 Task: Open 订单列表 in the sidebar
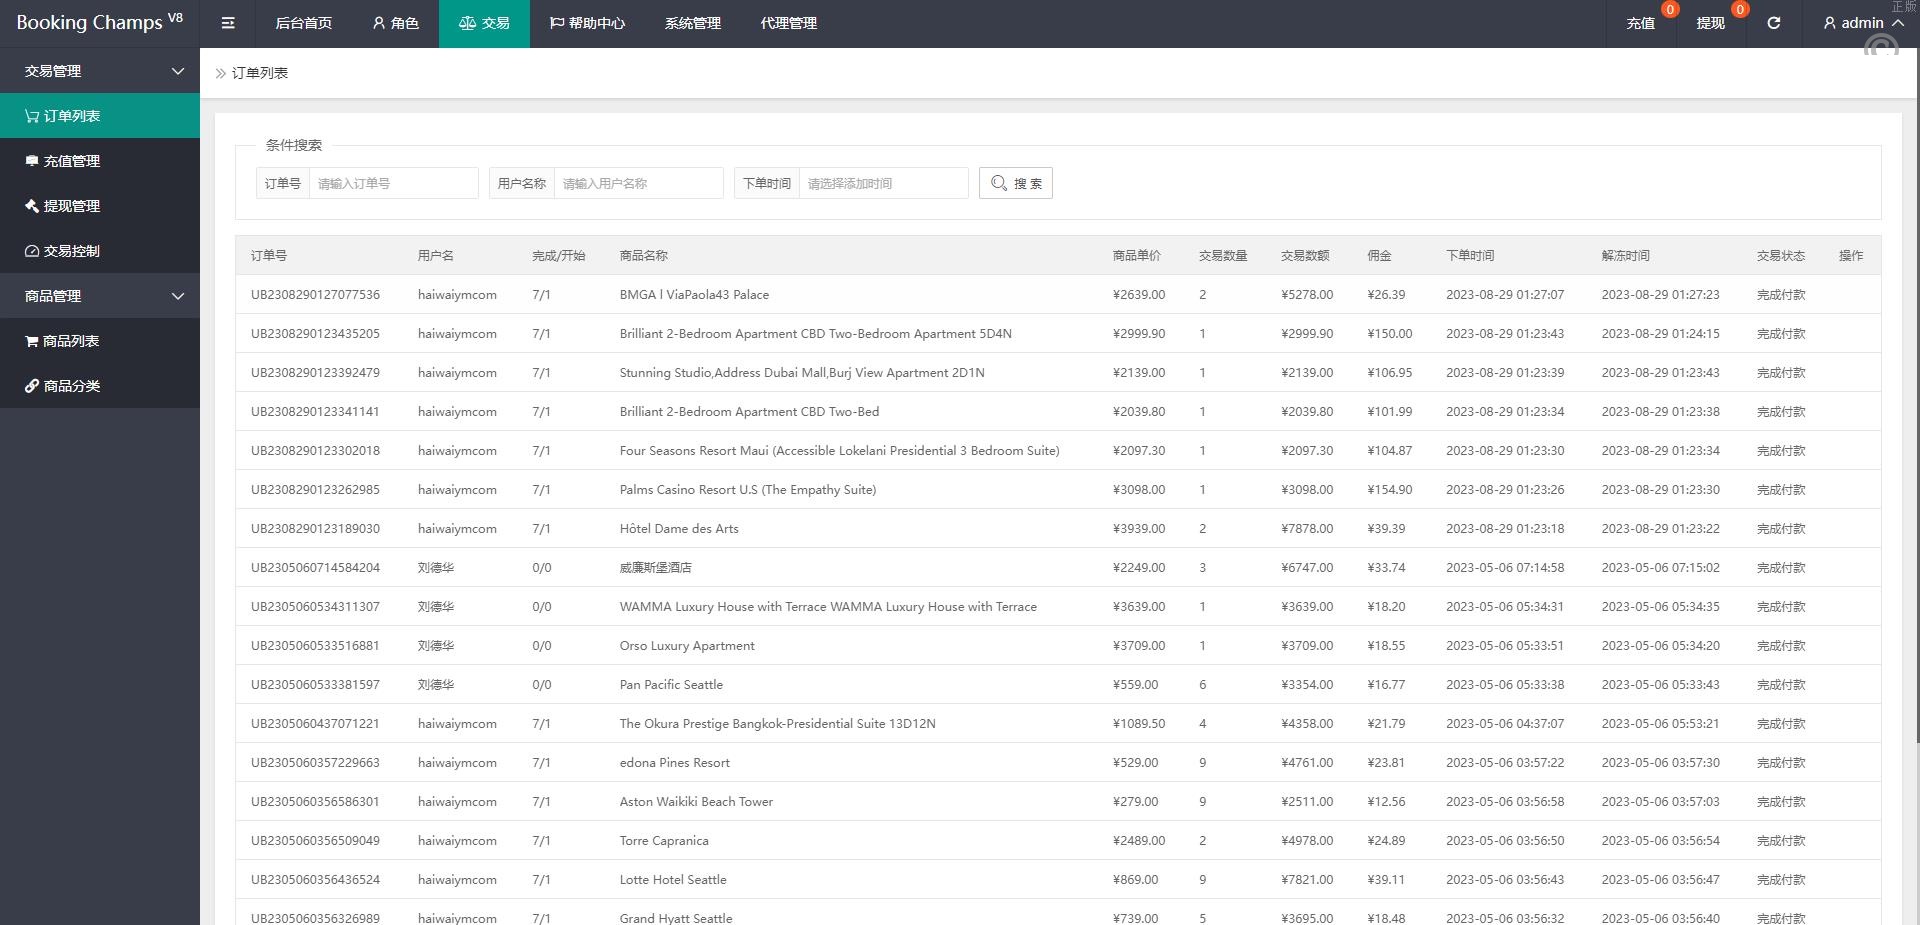[100, 116]
